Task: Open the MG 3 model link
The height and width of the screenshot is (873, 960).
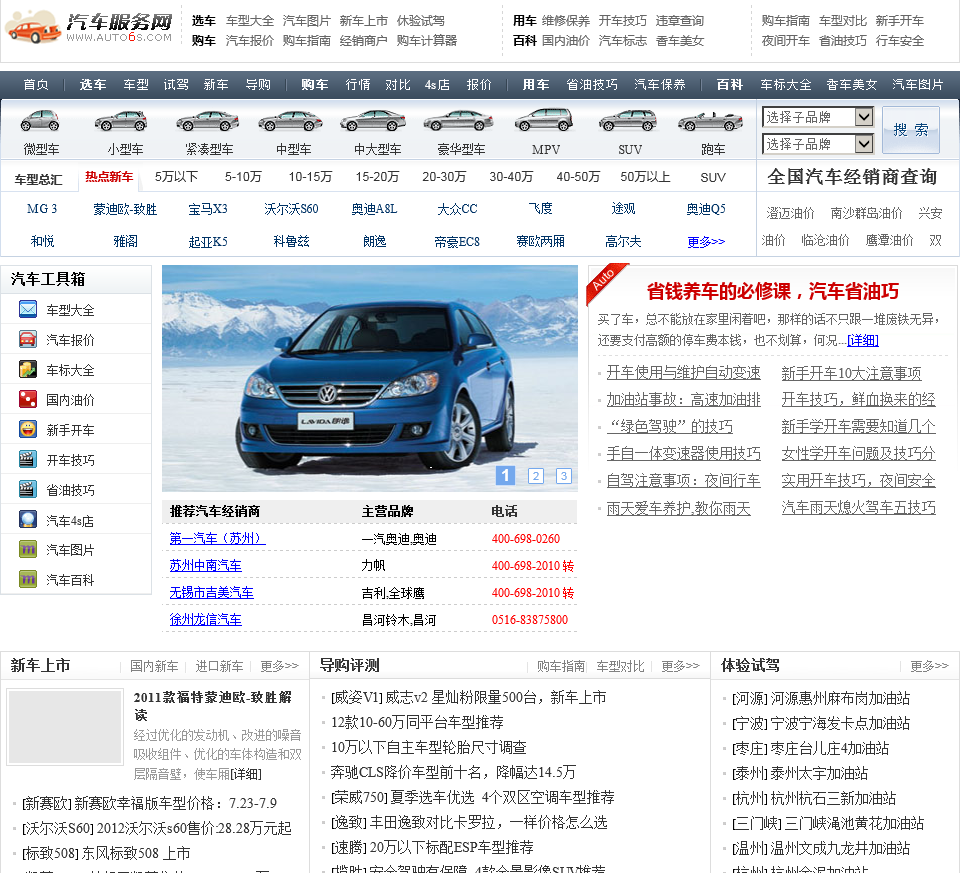Action: point(42,209)
